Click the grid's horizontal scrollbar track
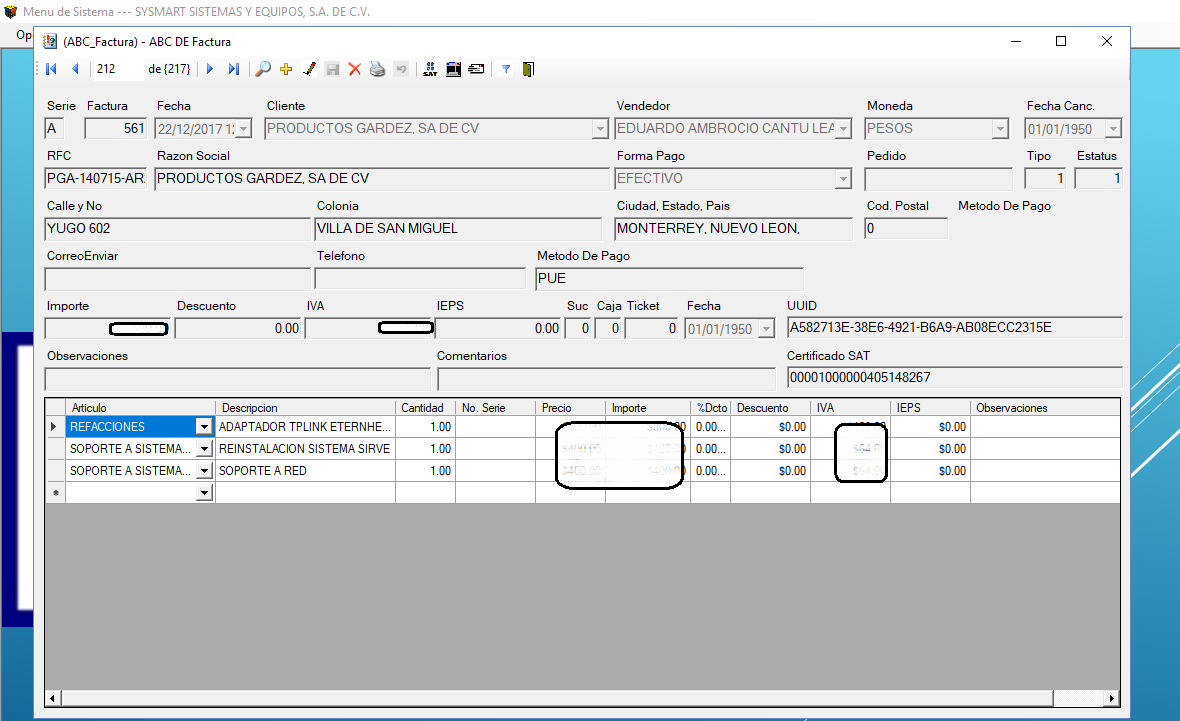The height and width of the screenshot is (721, 1180). [1078, 698]
